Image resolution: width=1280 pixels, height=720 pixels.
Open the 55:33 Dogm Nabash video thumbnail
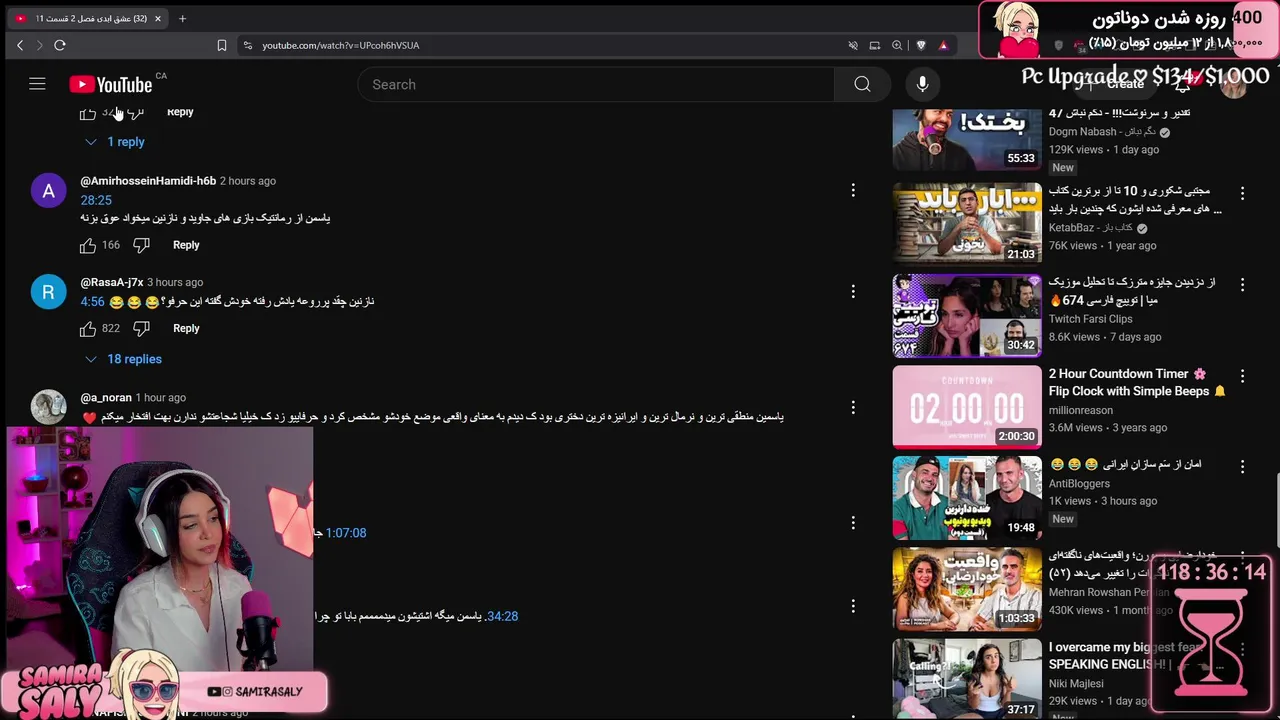coord(967,138)
